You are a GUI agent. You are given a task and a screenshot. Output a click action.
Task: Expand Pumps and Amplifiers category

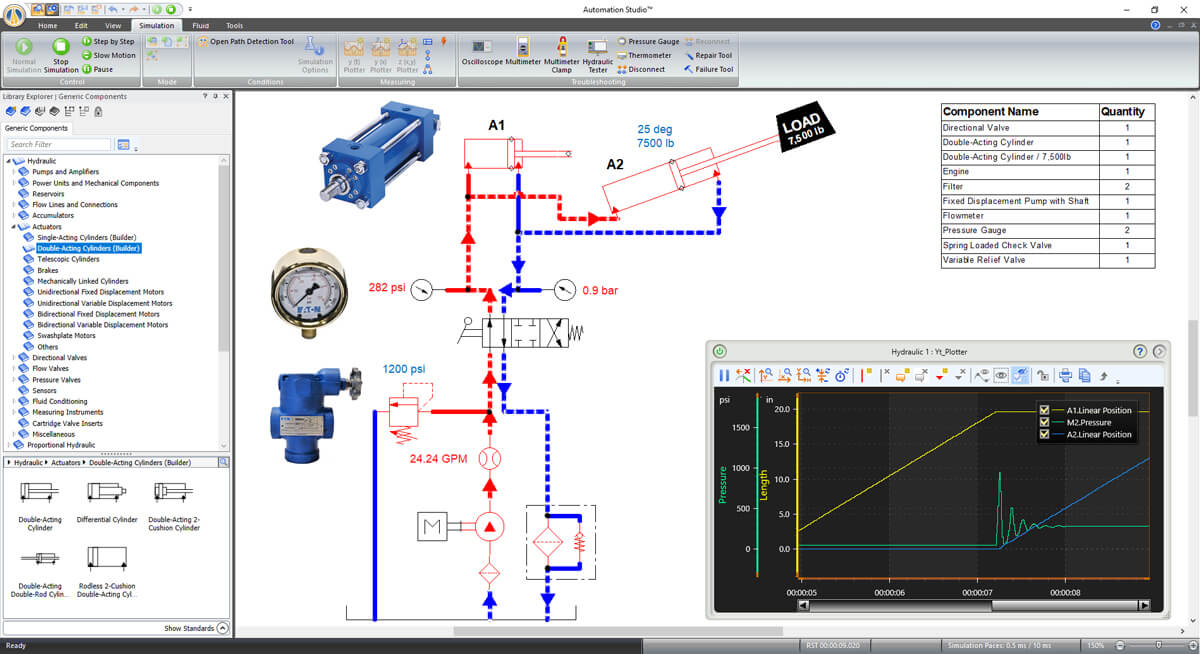pos(14,172)
